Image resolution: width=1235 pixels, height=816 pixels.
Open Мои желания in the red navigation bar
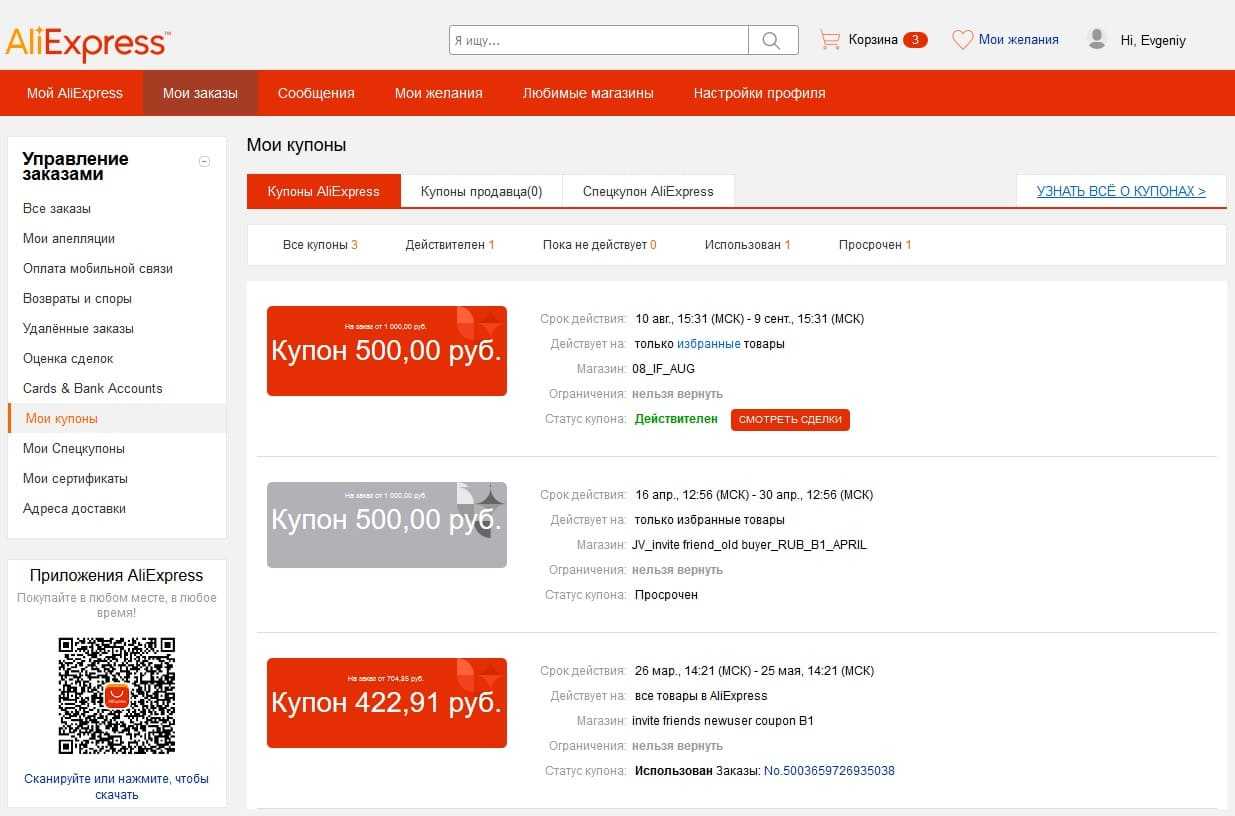[438, 93]
